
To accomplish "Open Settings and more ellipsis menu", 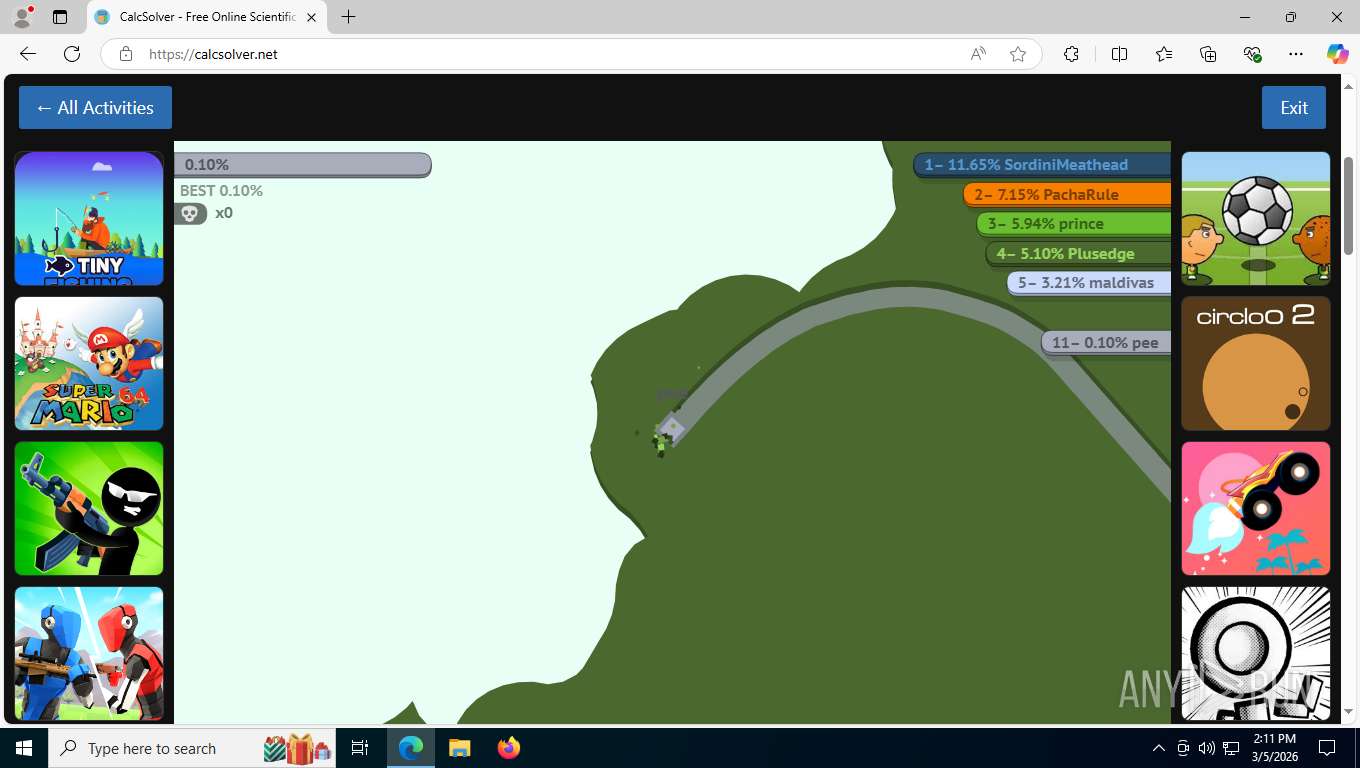I will pos(1296,54).
